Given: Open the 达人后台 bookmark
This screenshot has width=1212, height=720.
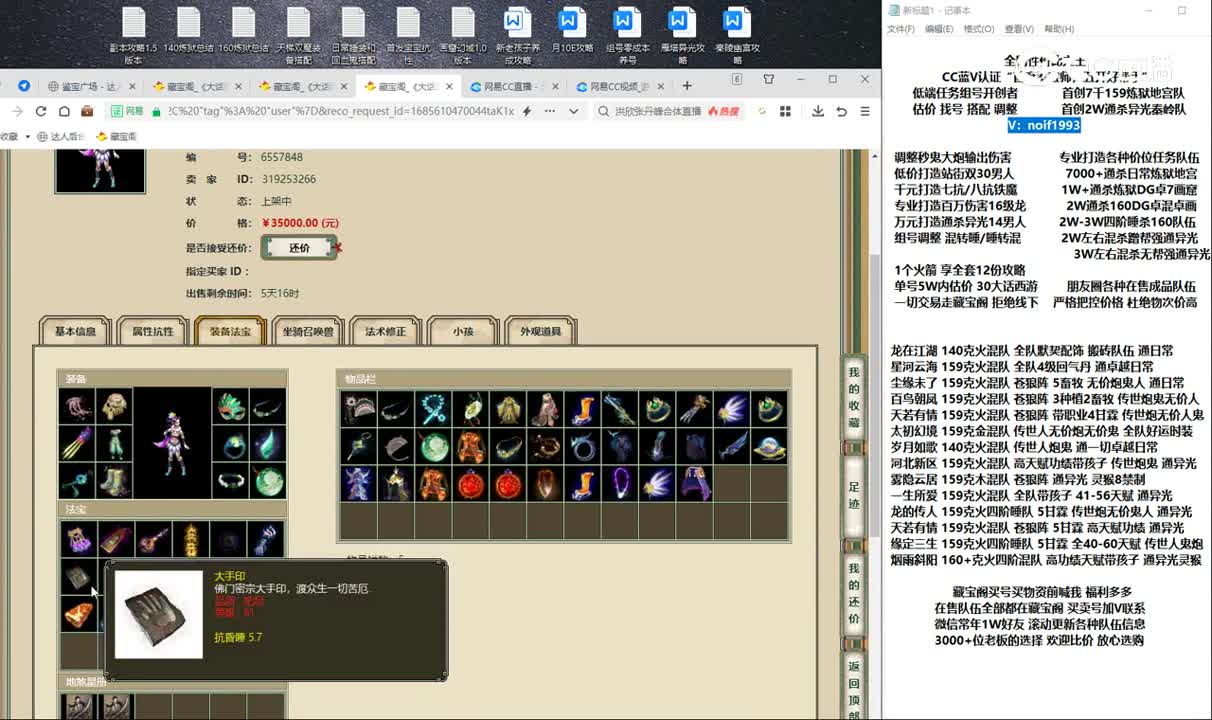Looking at the screenshot, I should click(x=64, y=136).
